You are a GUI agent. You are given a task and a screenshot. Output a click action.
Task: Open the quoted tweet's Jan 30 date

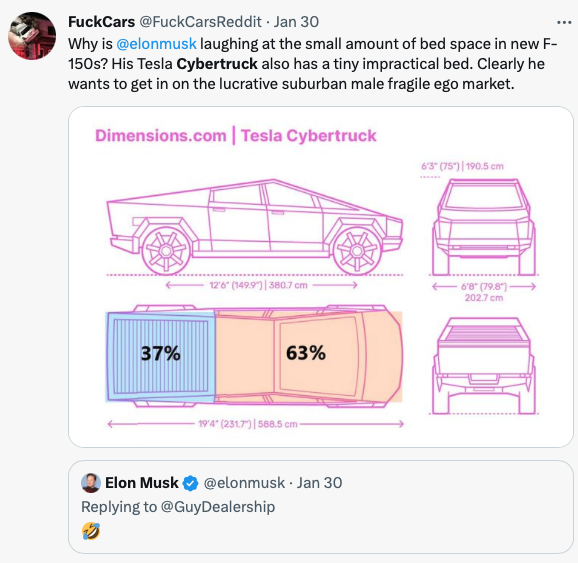point(320,483)
